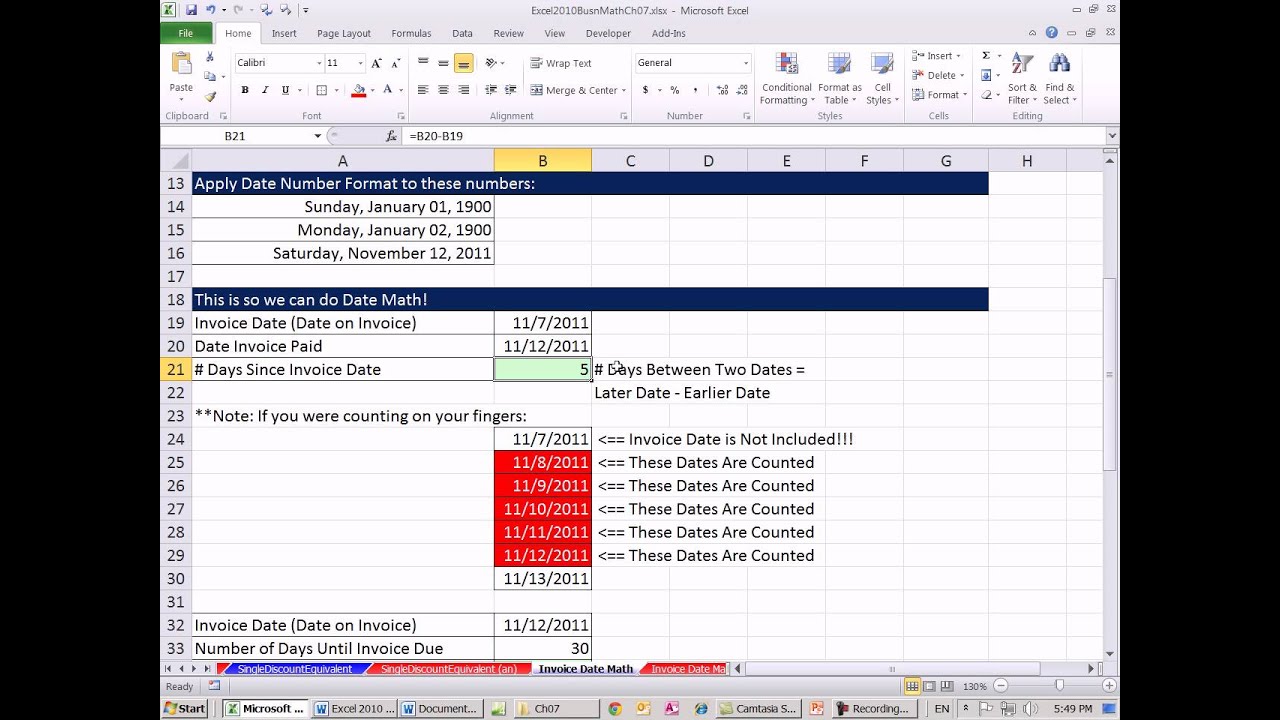The height and width of the screenshot is (720, 1280).
Task: Click Increase Indent icon
Action: coord(510,90)
